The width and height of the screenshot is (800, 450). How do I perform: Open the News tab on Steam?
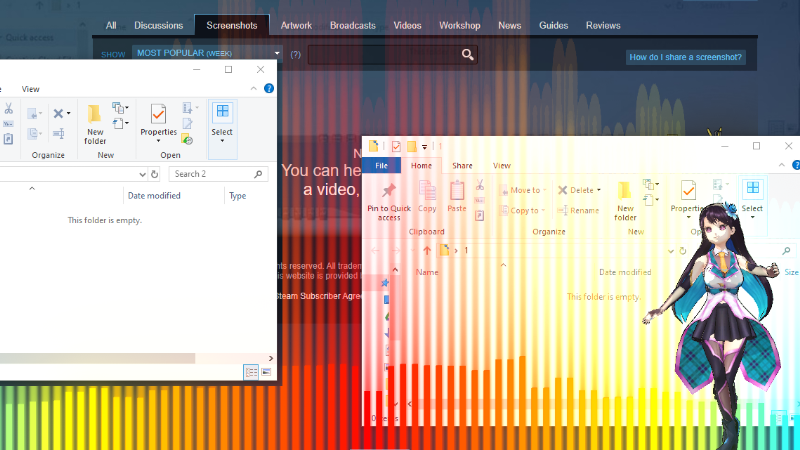510,26
